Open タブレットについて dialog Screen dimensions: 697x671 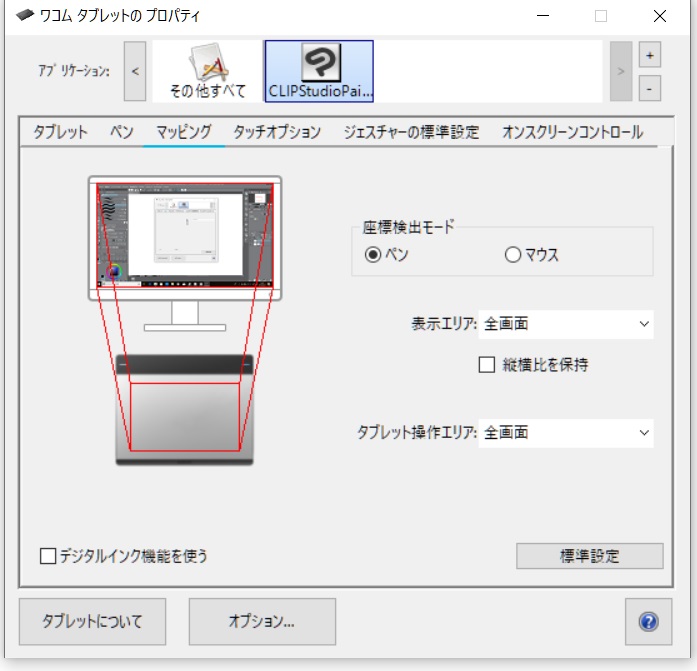pyautogui.click(x=92, y=621)
